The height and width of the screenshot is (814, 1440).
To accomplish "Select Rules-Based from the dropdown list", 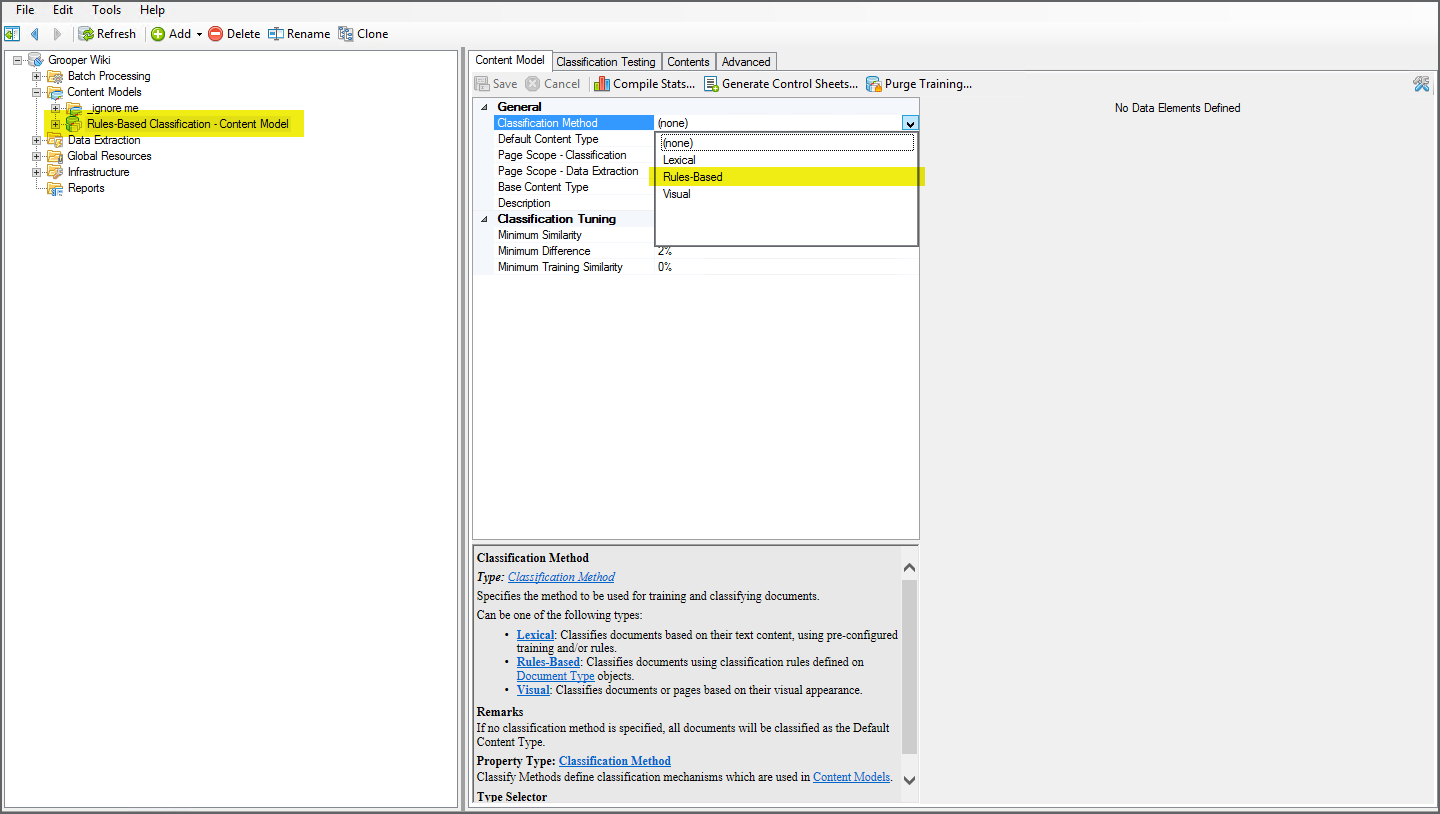I will tap(692, 177).
